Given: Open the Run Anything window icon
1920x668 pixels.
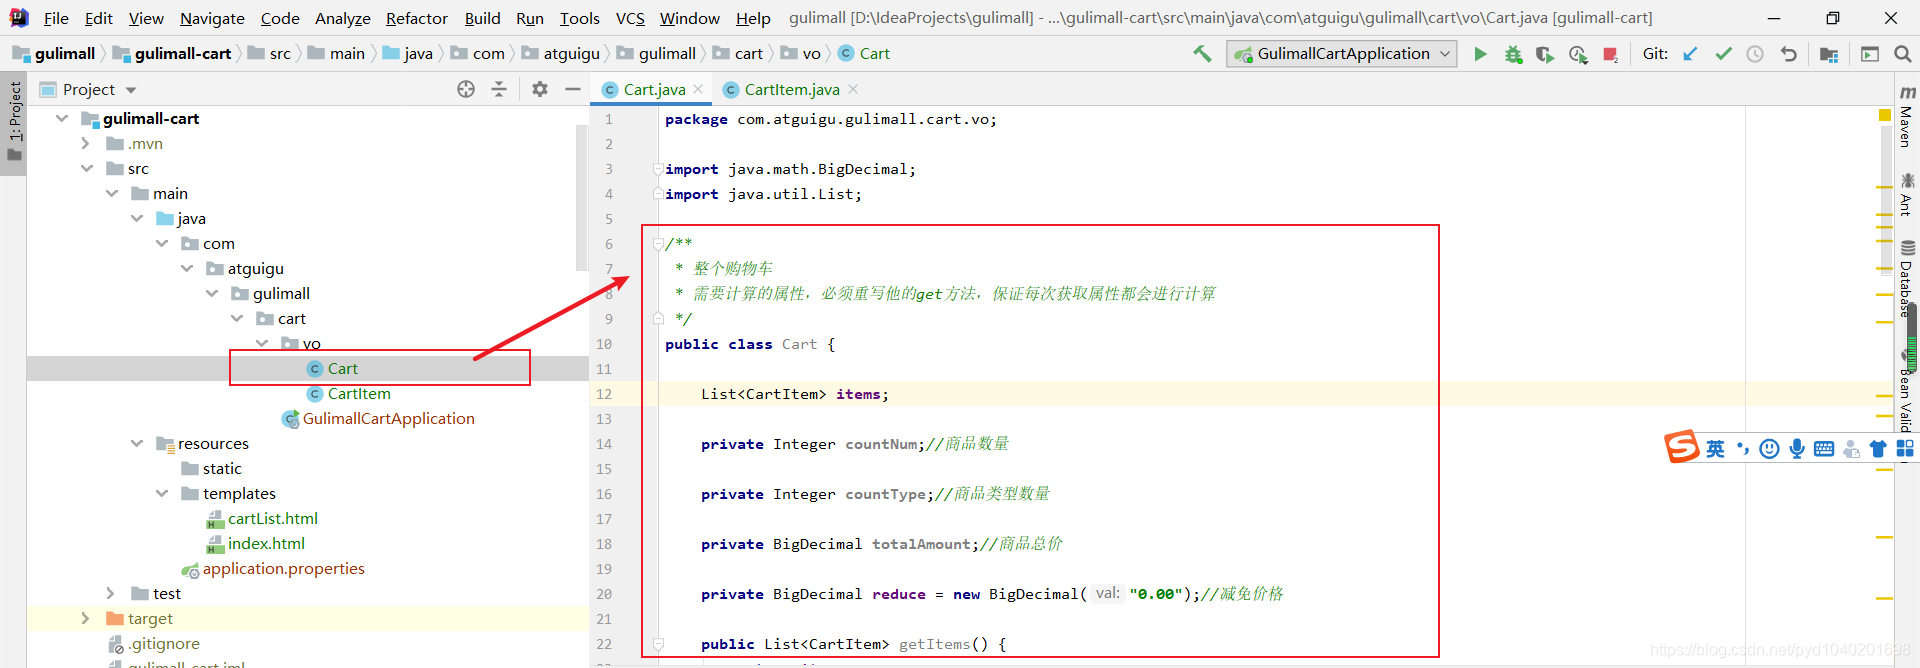Looking at the screenshot, I should click(x=1869, y=54).
